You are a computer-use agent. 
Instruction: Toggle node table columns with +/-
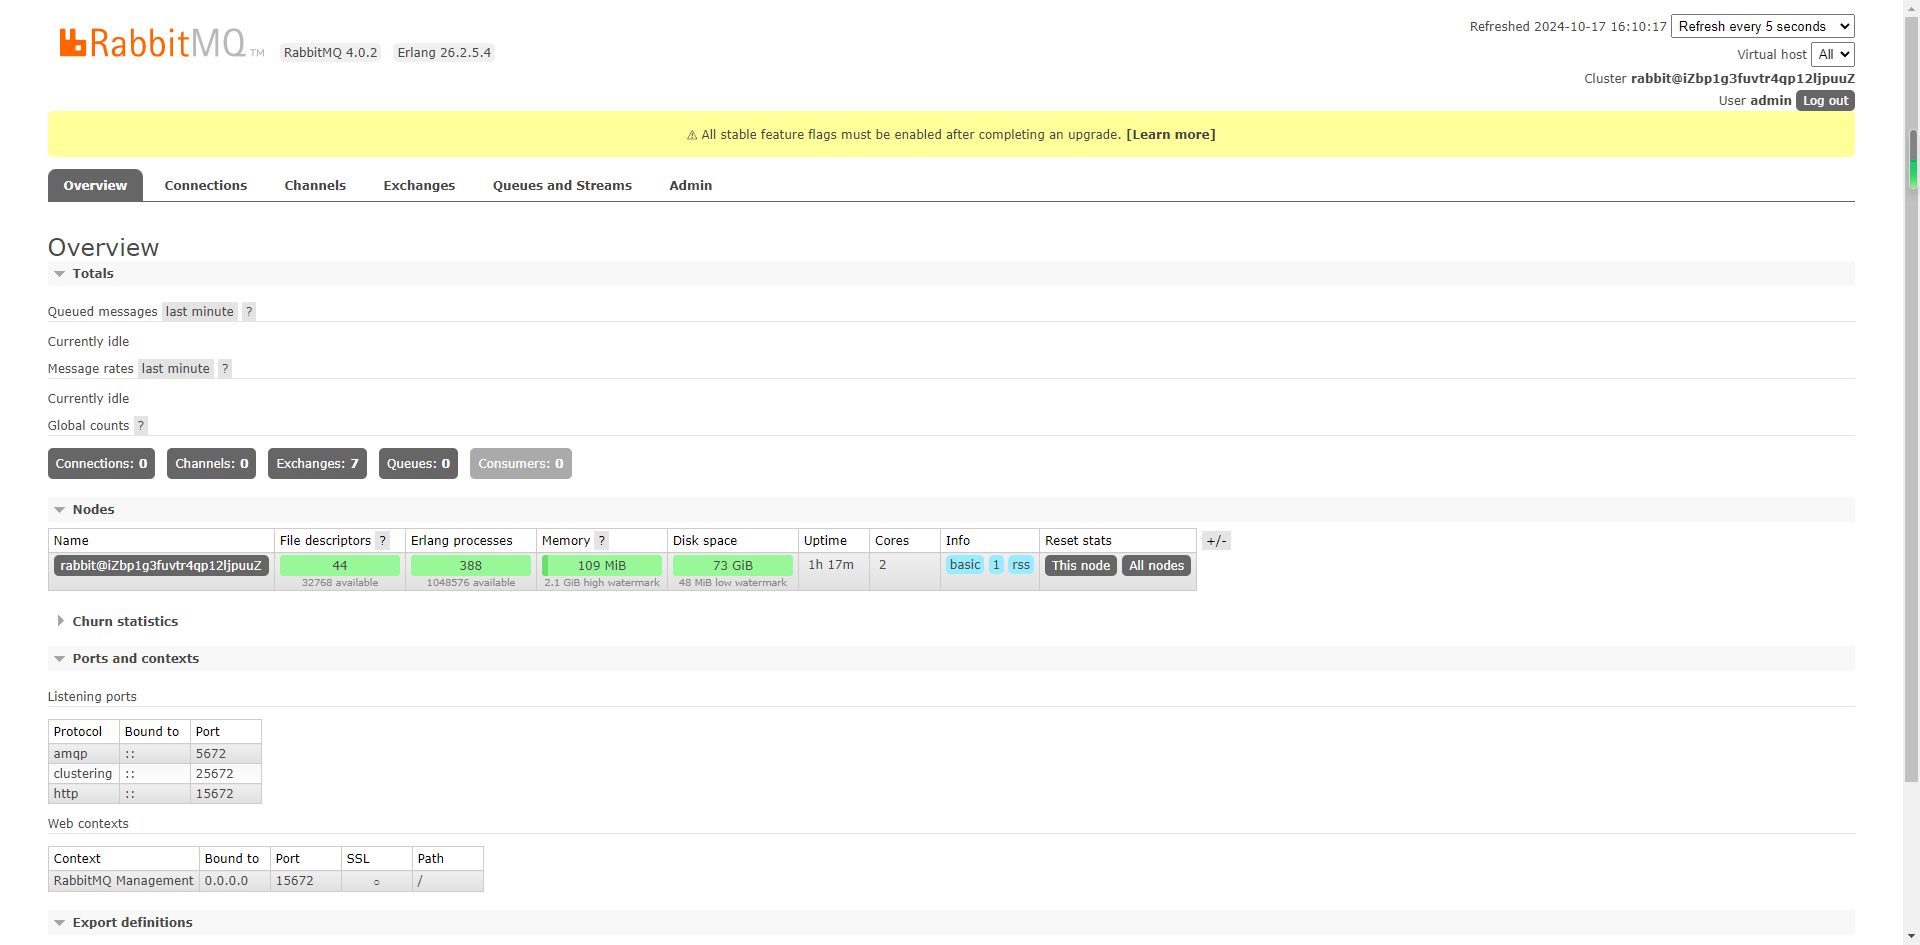pyautogui.click(x=1216, y=541)
